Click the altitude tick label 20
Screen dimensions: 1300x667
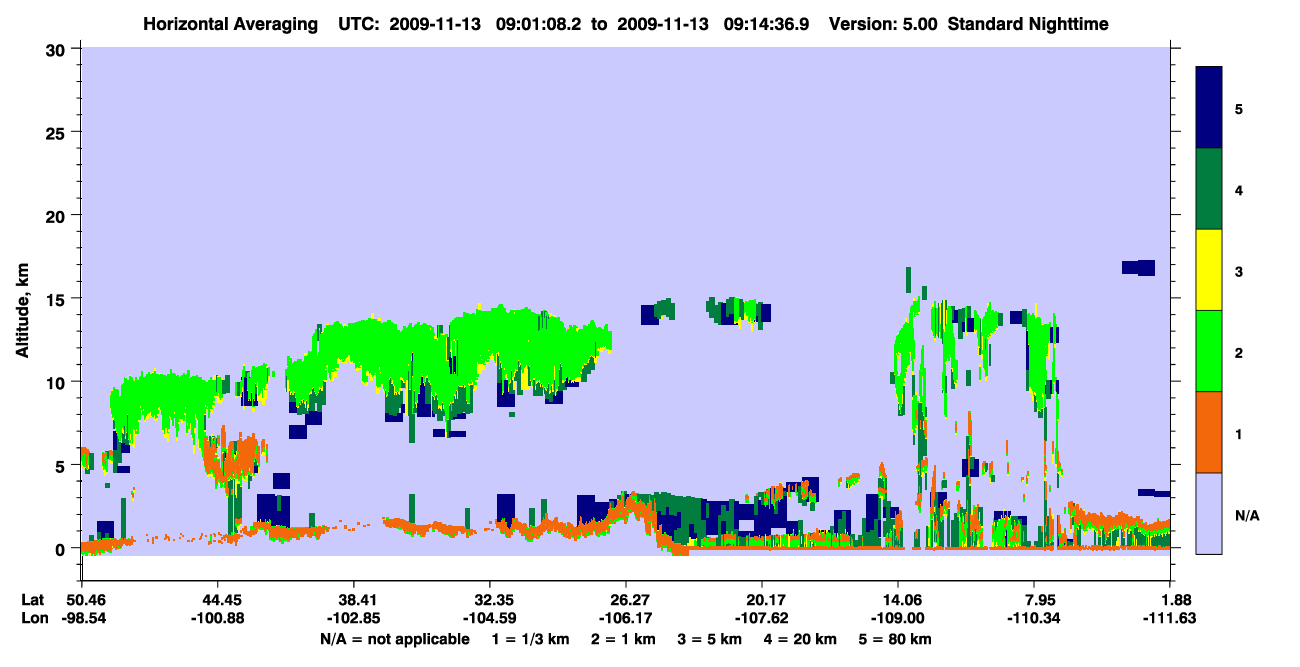[58, 215]
